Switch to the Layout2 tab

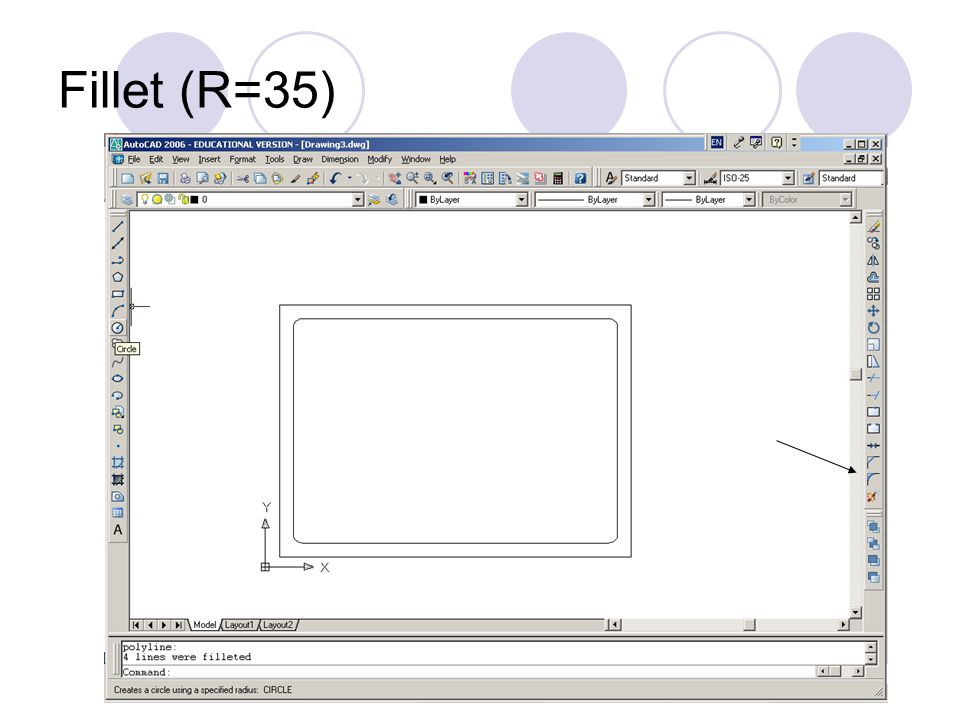[x=278, y=624]
